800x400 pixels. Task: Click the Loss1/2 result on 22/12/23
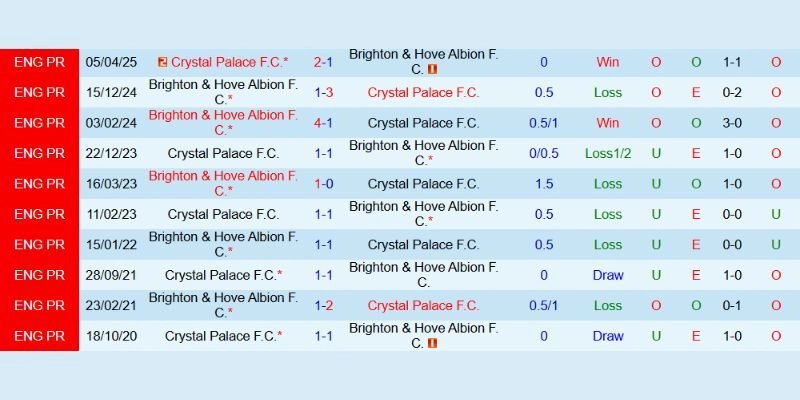(608, 154)
